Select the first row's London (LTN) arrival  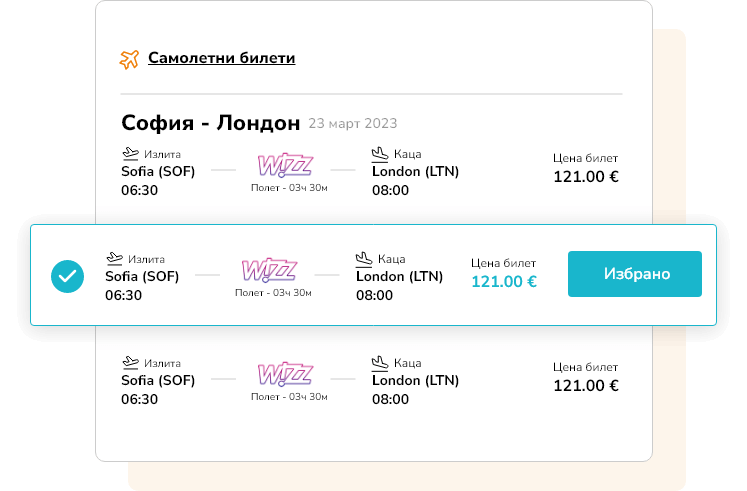(x=415, y=171)
